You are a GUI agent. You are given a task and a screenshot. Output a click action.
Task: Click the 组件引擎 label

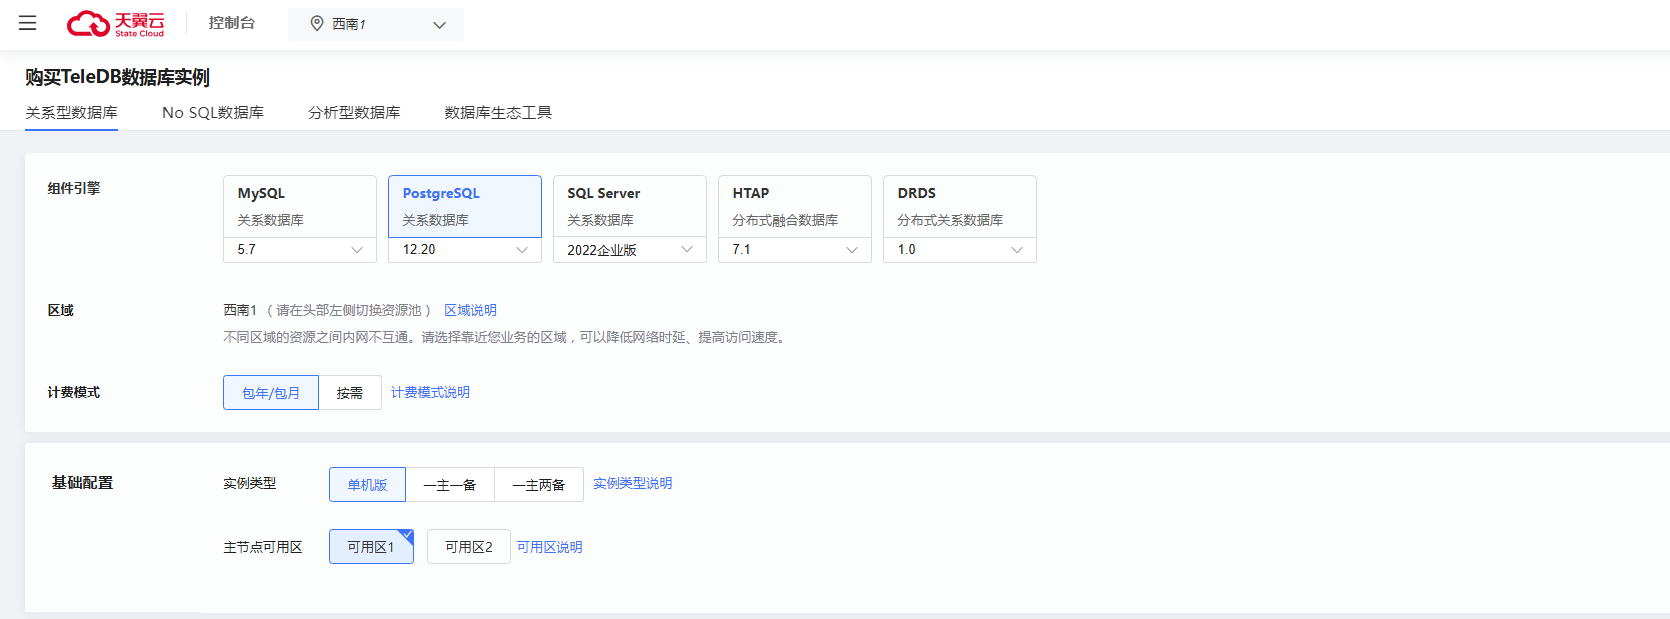point(74,188)
